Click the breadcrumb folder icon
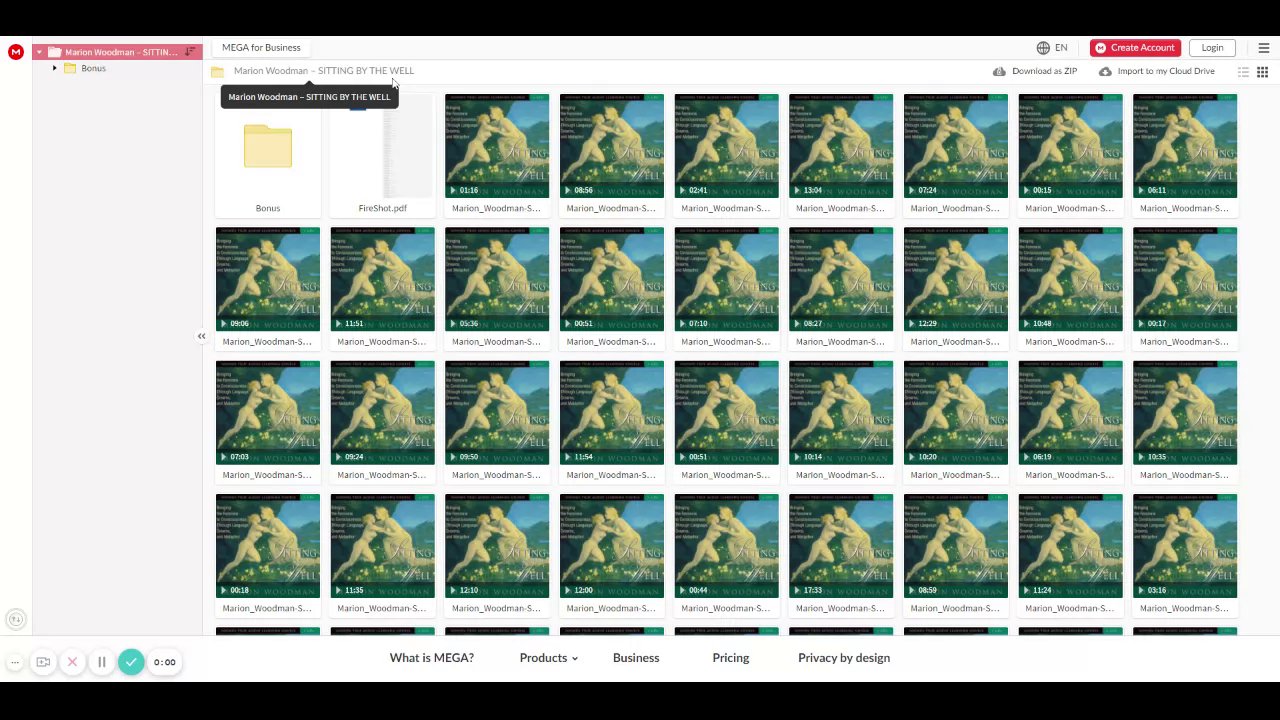 coord(217,71)
